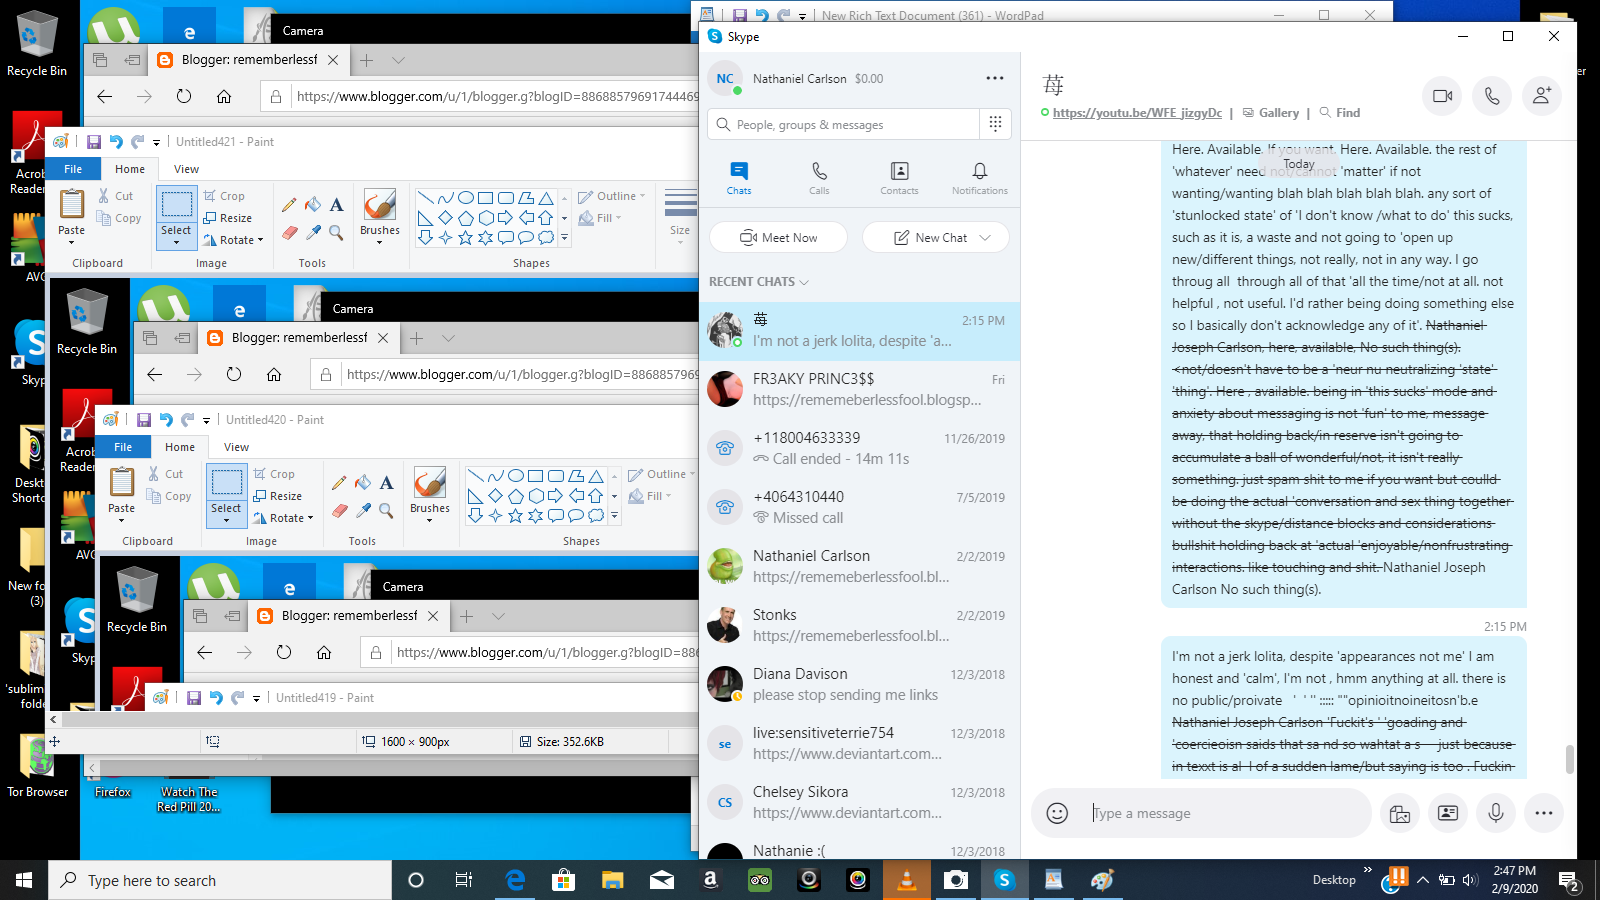This screenshot has width=1600, height=900.
Task: Choose Oval shape in Untitled421 Paint shapes
Action: click(465, 198)
